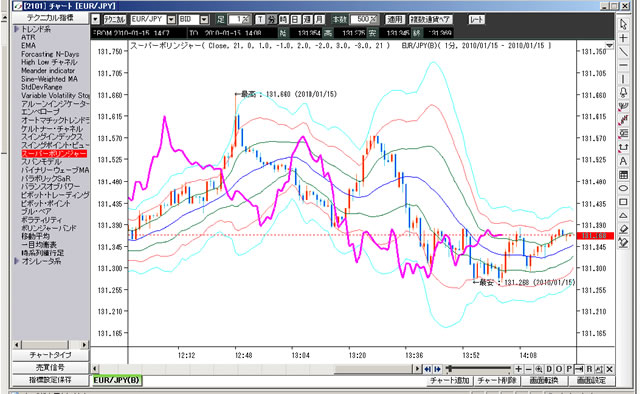Select the arrow pointer tool
Screen dimensions: 640x394
click(x=623, y=24)
